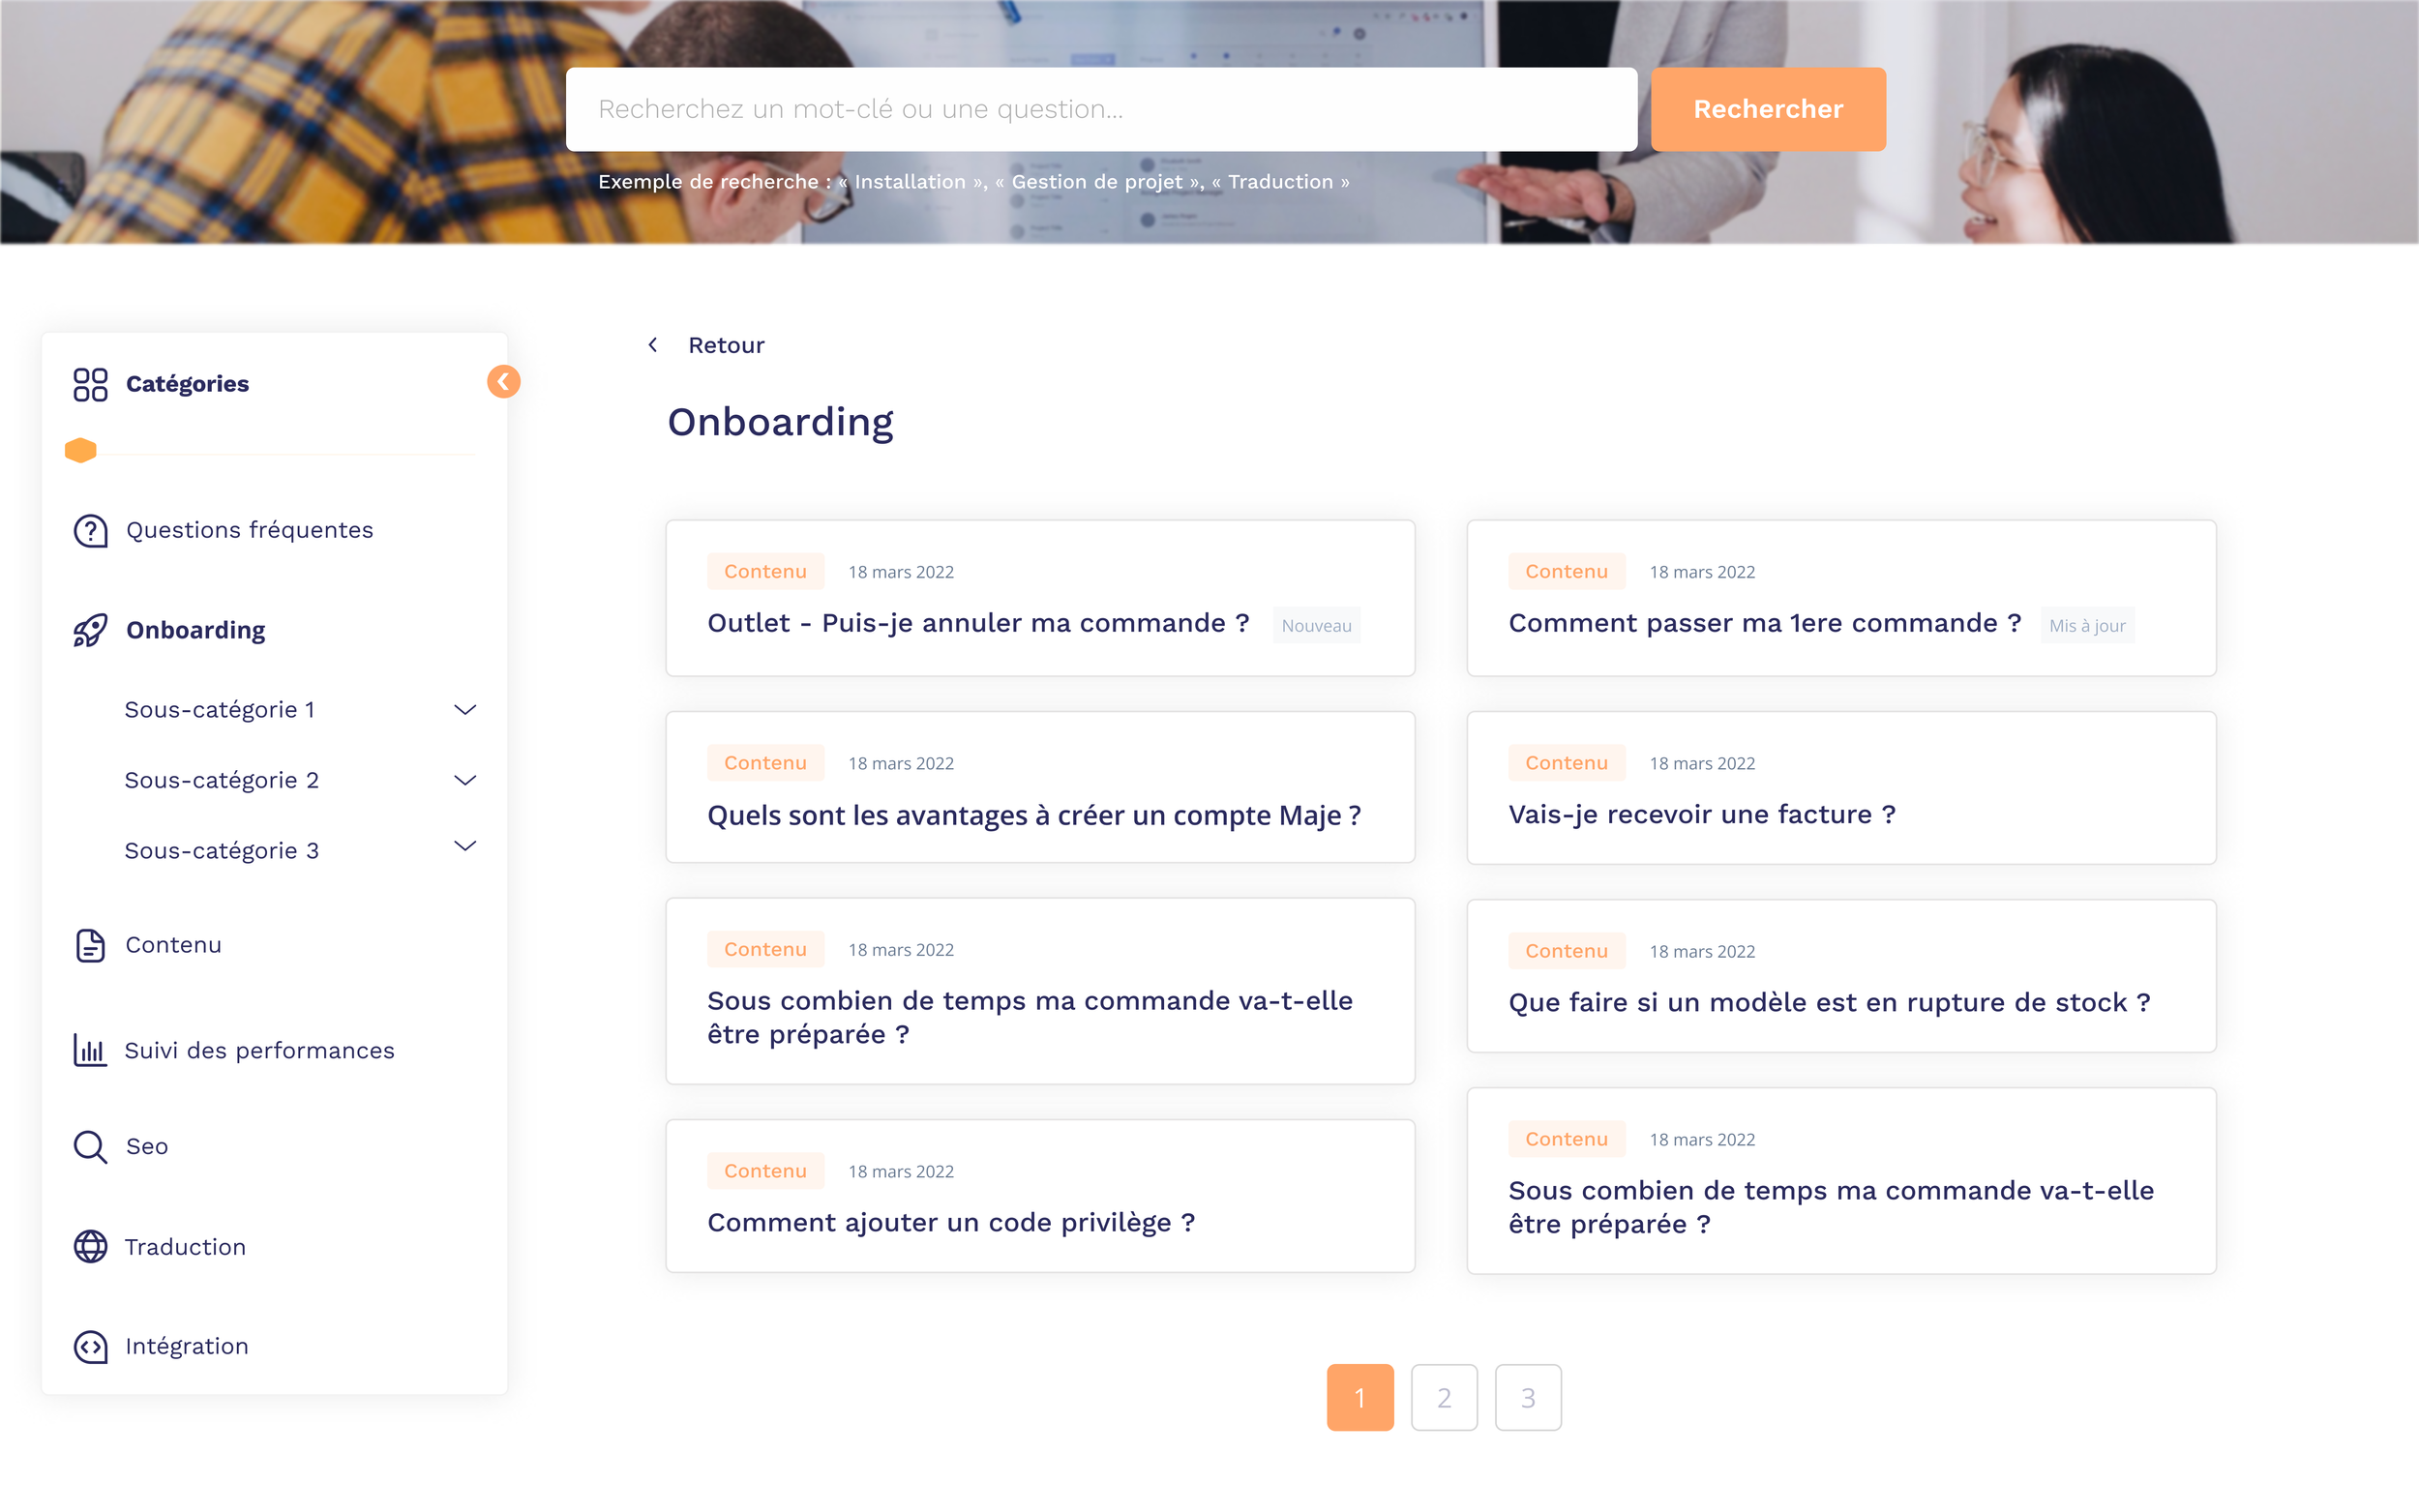Go to pagination page 2
The width and height of the screenshot is (2419, 1512).
coord(1443,1397)
